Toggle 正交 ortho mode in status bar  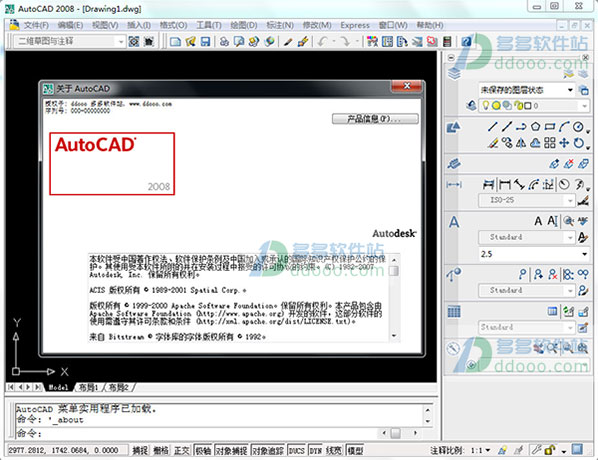click(x=182, y=450)
